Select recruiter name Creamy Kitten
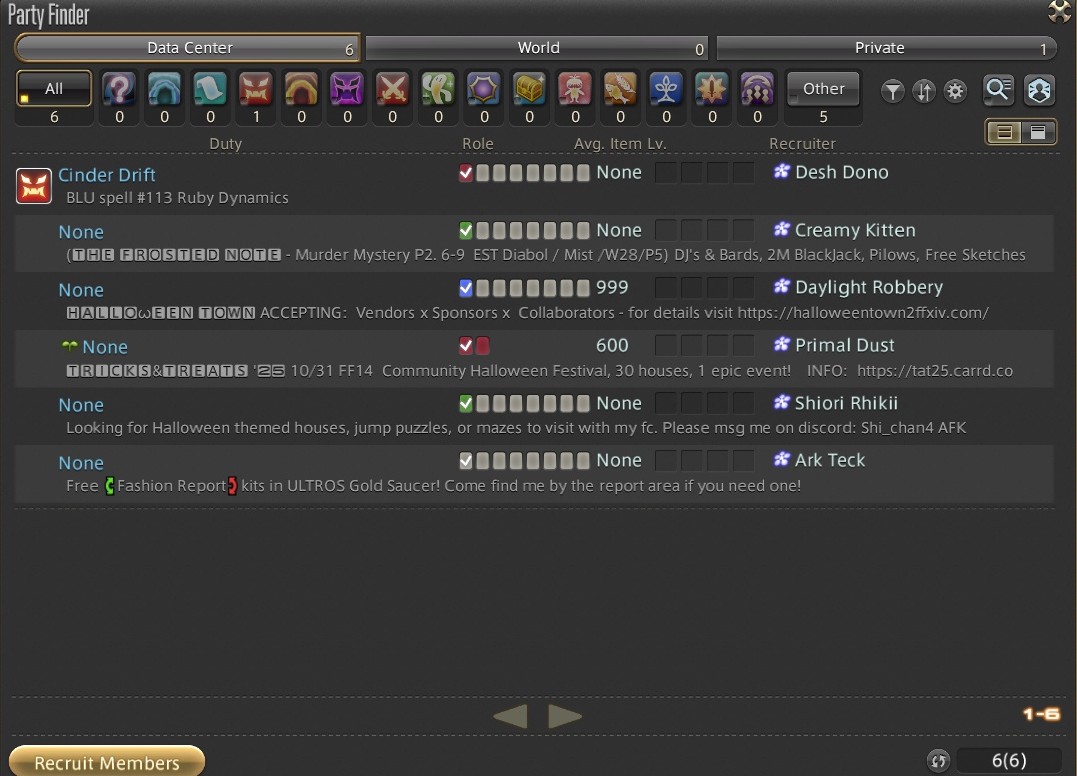This screenshot has width=1077, height=776. click(x=855, y=230)
